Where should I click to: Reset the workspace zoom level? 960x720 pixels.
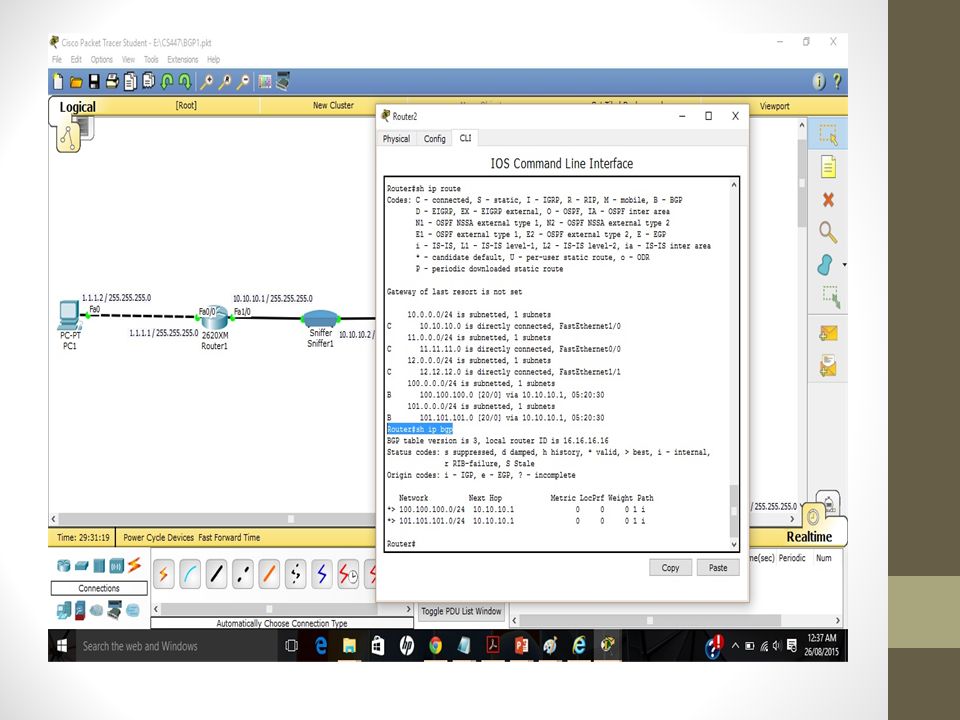click(225, 81)
